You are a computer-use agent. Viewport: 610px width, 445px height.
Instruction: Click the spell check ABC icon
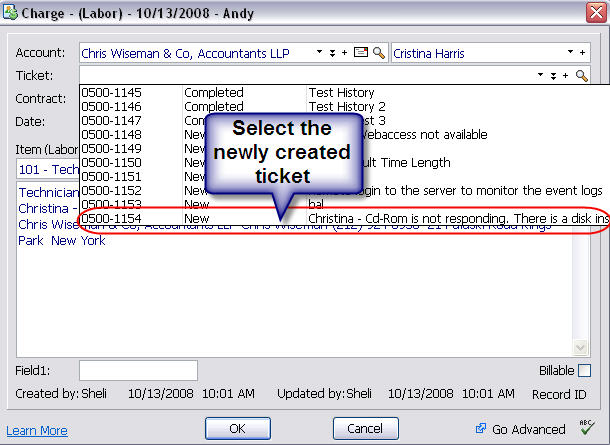(x=586, y=429)
